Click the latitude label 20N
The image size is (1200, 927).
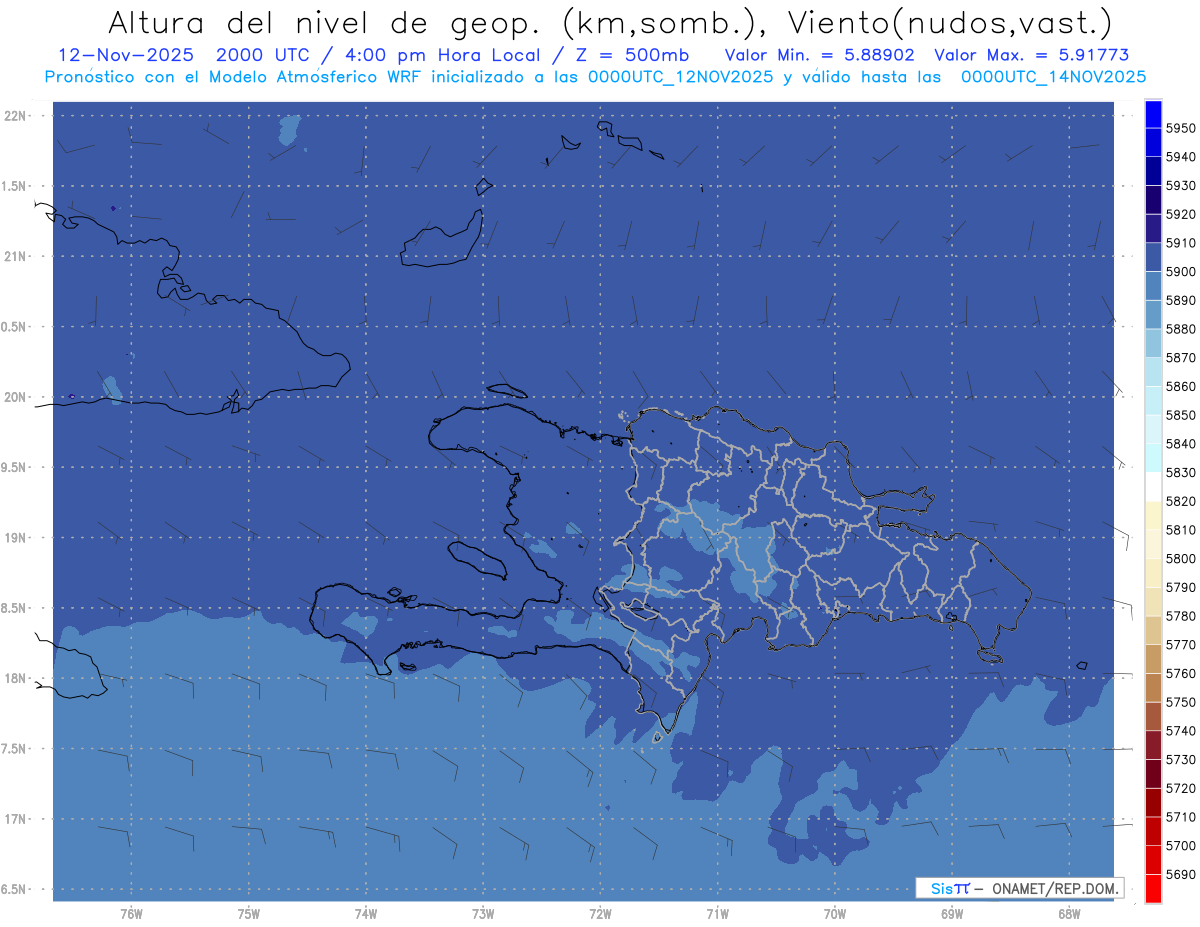(x=15, y=397)
